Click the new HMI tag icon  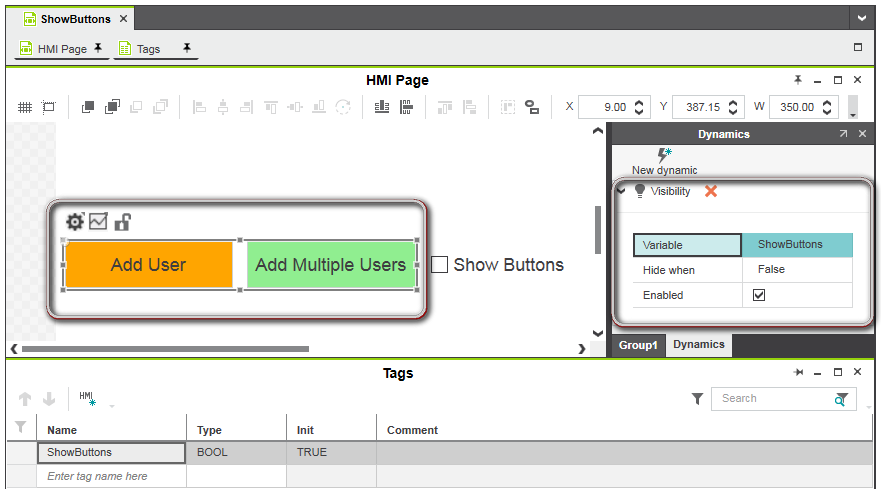point(87,398)
